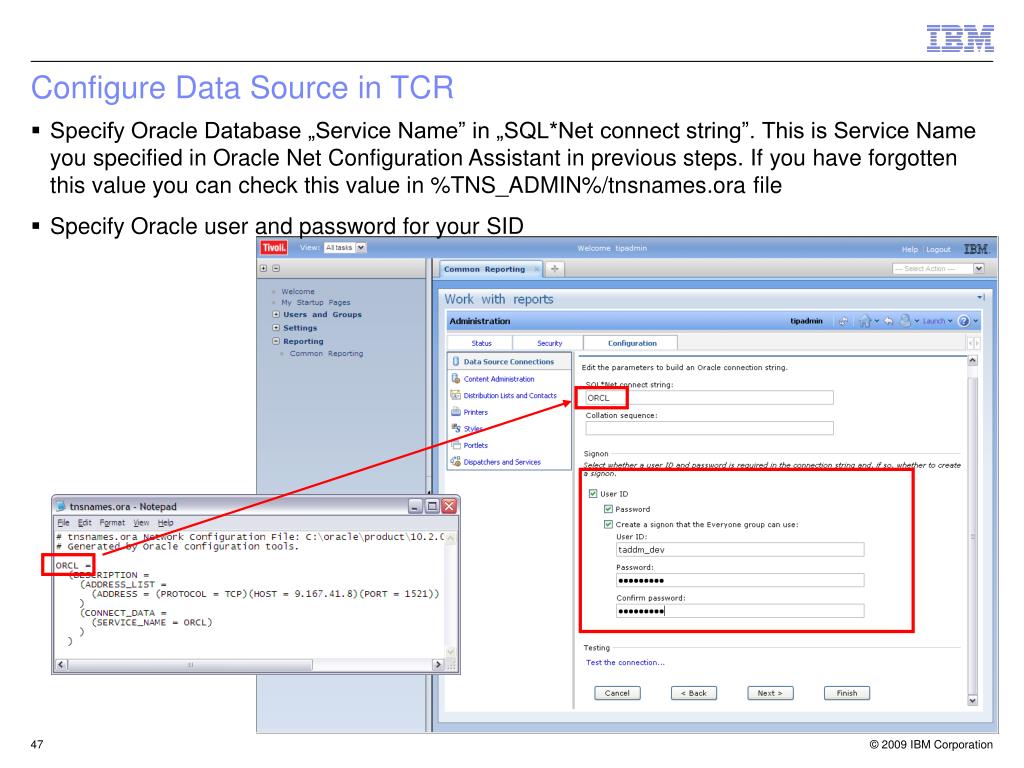Click the portlet menu icon beside Work with reports
Screen dimensions: 1024x768
point(980,298)
